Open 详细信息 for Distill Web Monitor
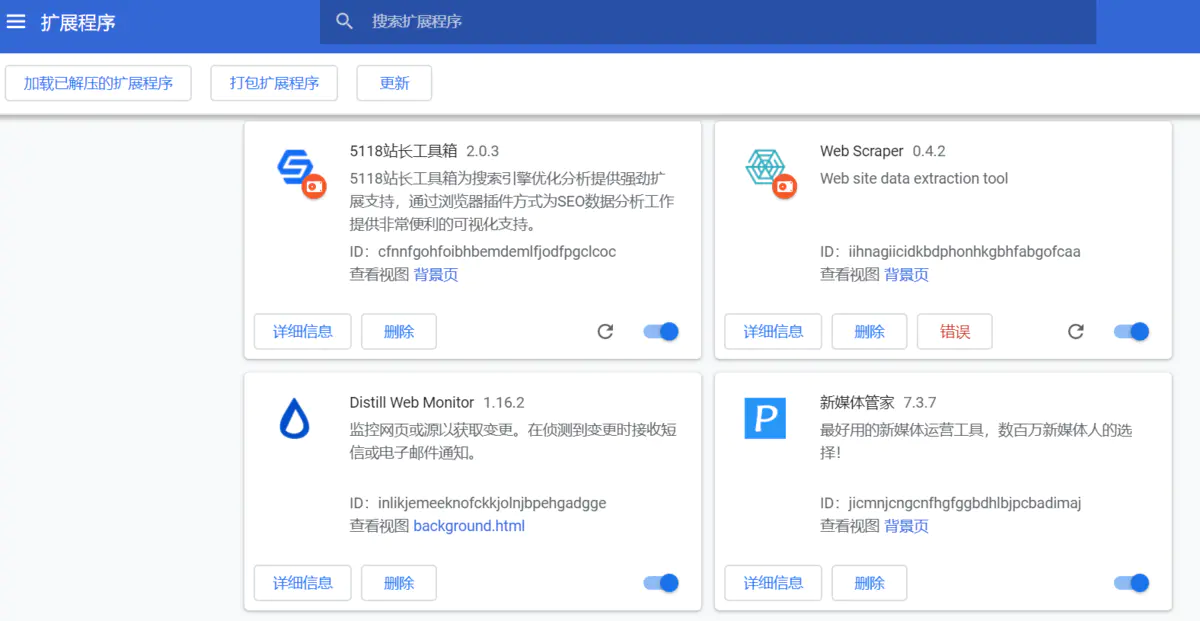The height and width of the screenshot is (621, 1200). pyautogui.click(x=303, y=583)
